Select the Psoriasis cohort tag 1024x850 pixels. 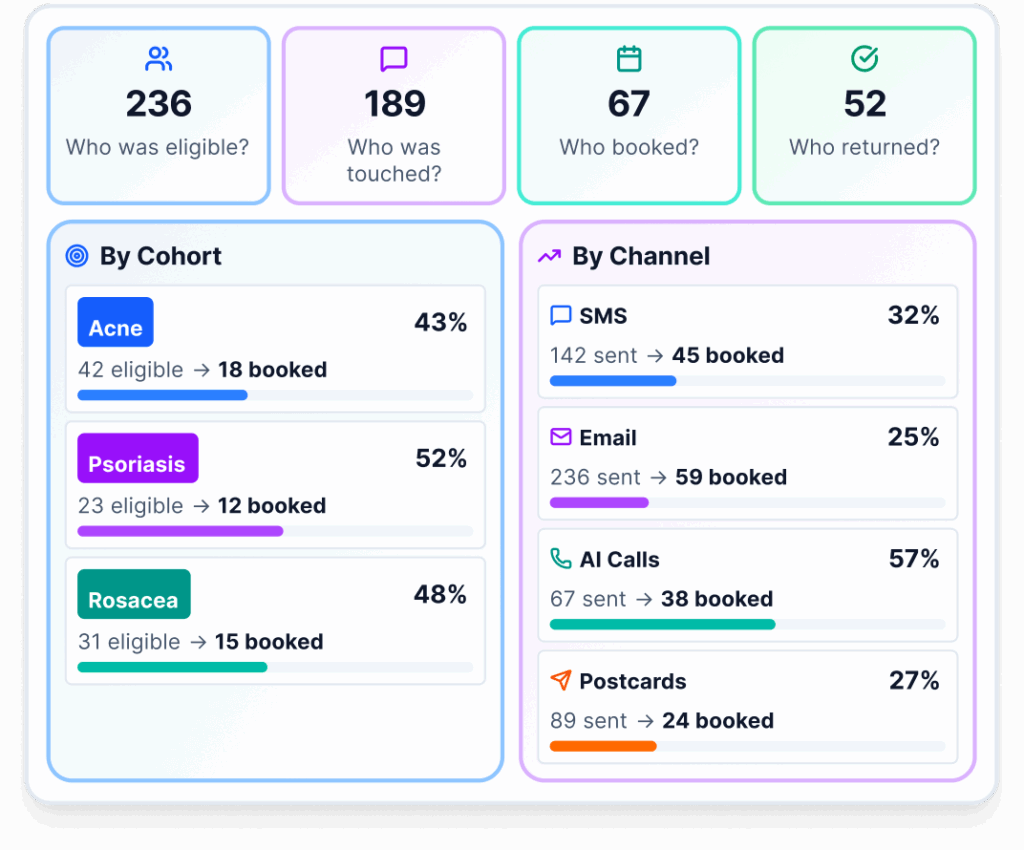pyautogui.click(x=137, y=458)
